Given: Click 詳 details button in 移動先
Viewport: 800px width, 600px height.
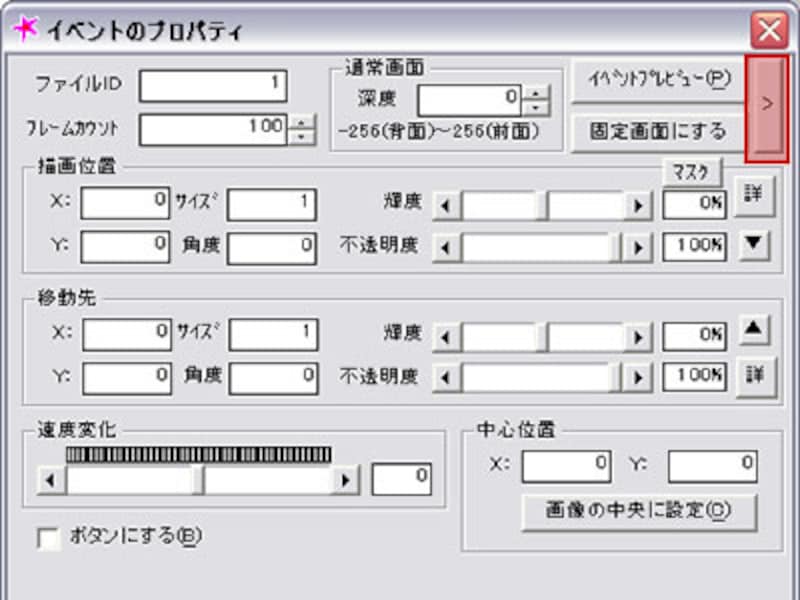Looking at the screenshot, I should [756, 378].
